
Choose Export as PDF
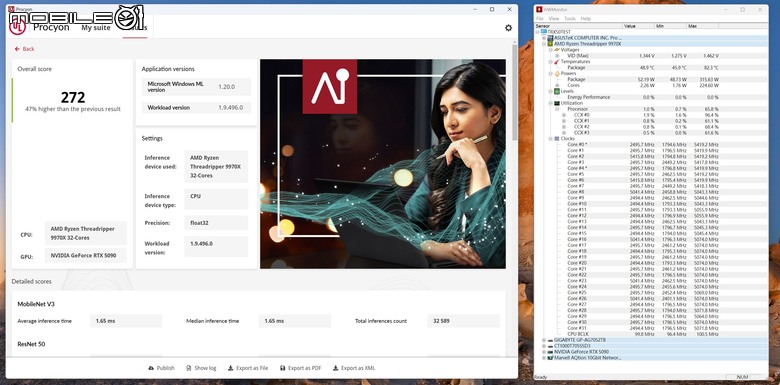300,368
